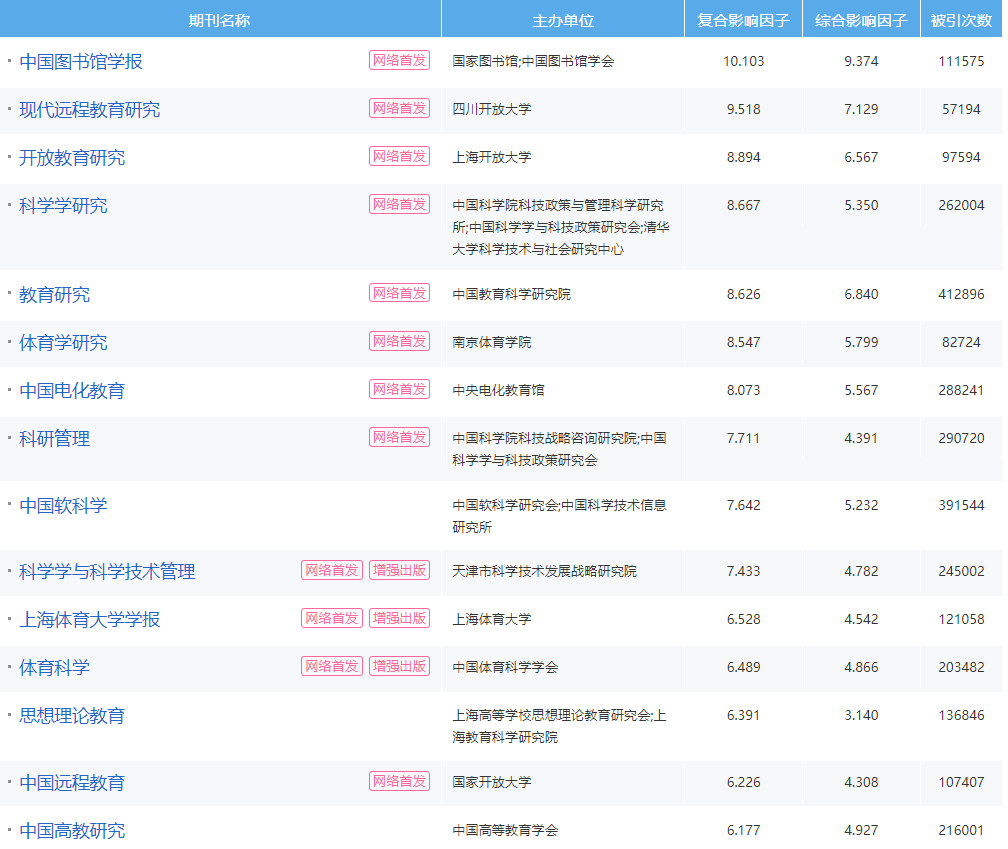Click 网络首发 tag for 开放教育研究
This screenshot has width=1008, height=849.
click(399, 156)
